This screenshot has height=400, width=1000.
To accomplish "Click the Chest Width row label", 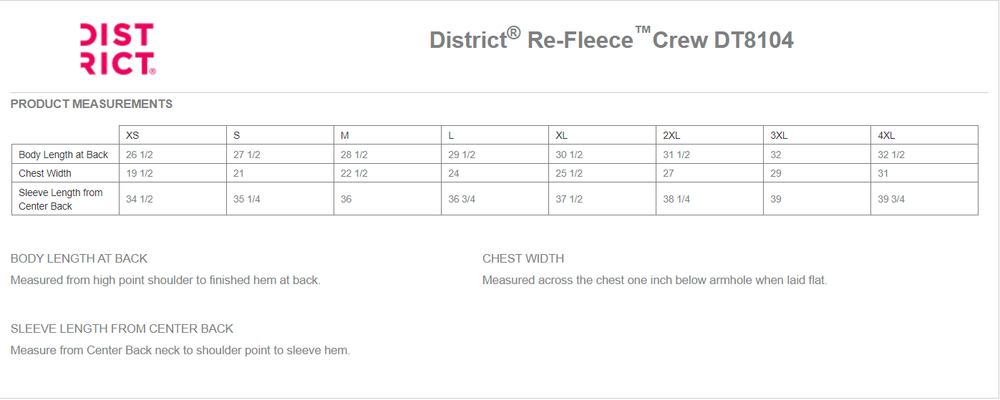I will [x=45, y=173].
